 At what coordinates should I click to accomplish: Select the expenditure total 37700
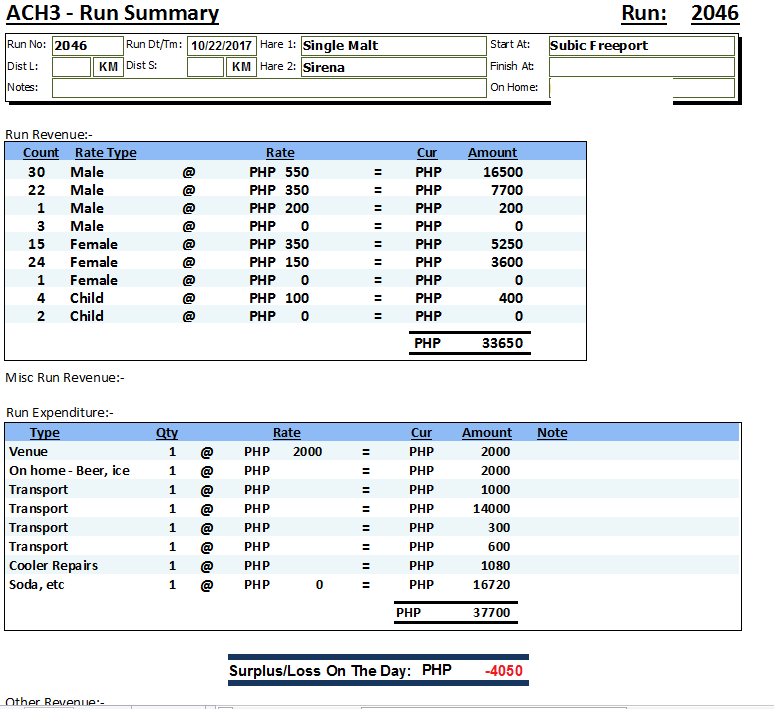coord(490,612)
